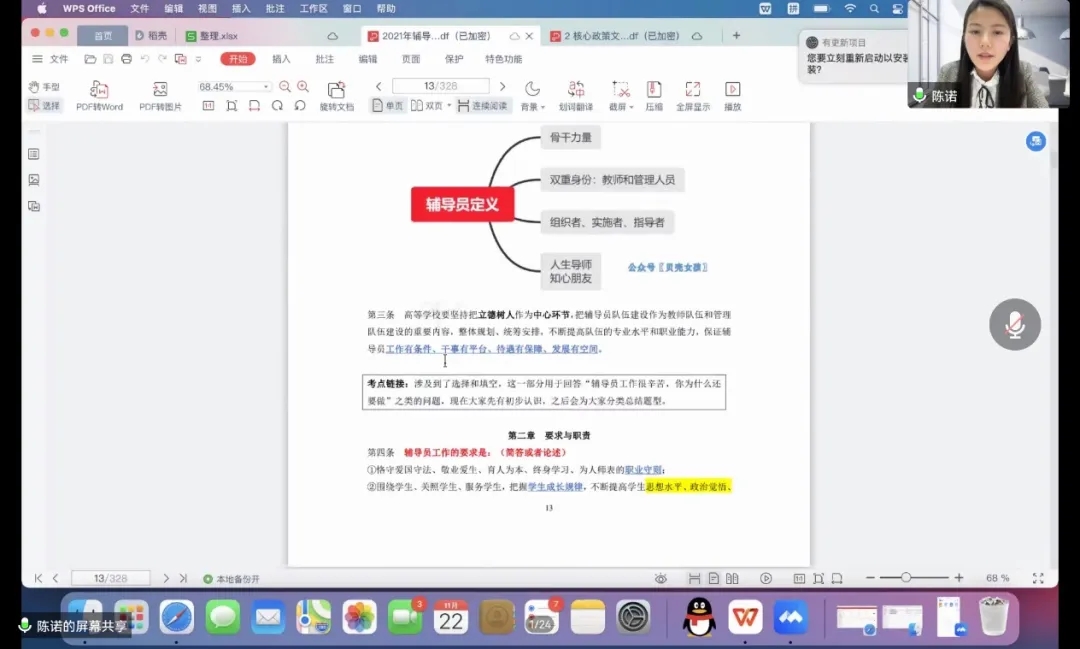Expand the 截屏 screenshot dropdown
The height and width of the screenshot is (649, 1080).
(x=621, y=107)
